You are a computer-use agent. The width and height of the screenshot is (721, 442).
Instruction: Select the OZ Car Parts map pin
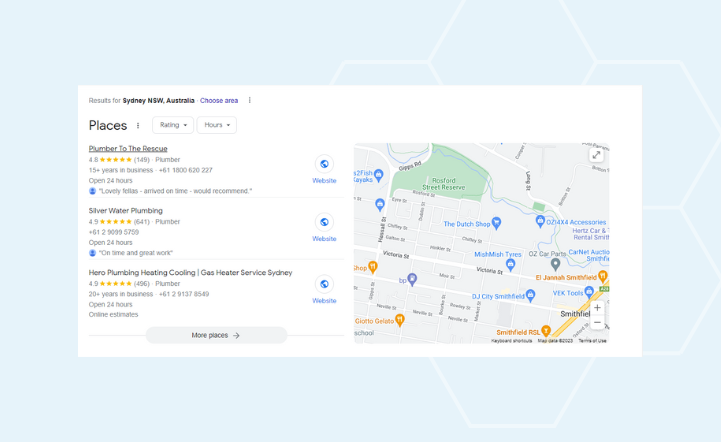pos(555,264)
